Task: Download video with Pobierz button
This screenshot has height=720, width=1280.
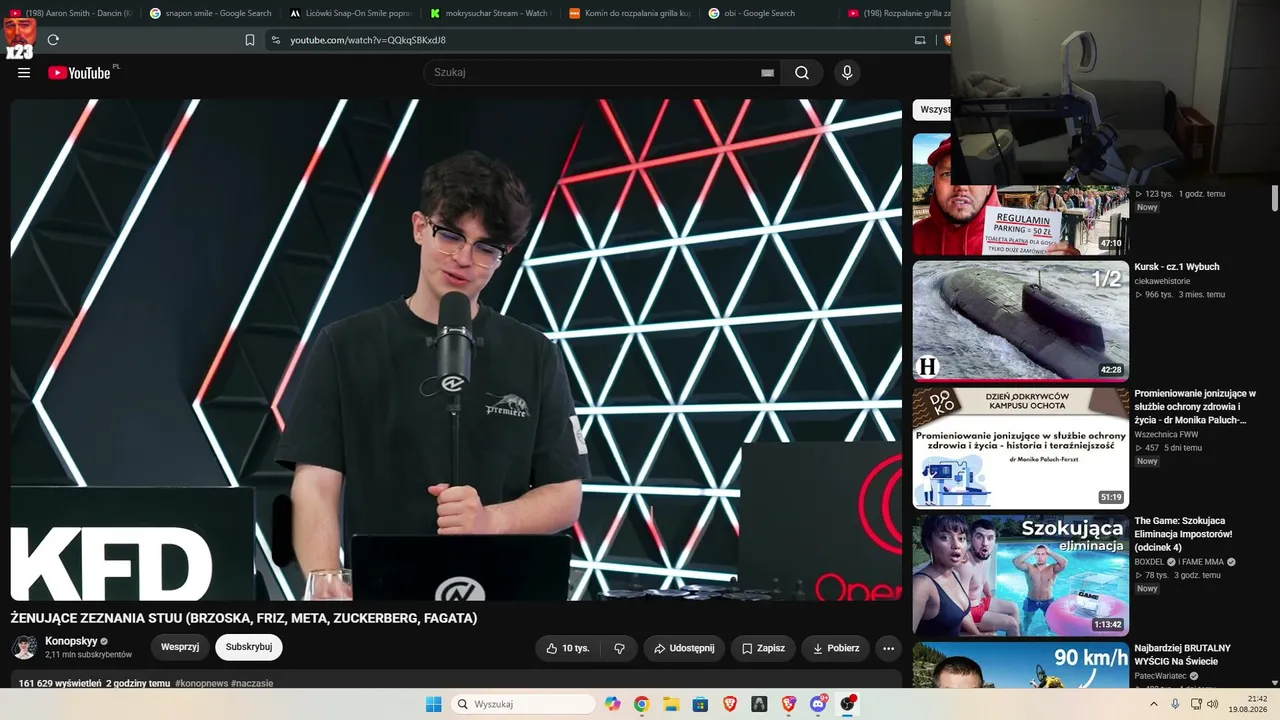Action: point(835,648)
